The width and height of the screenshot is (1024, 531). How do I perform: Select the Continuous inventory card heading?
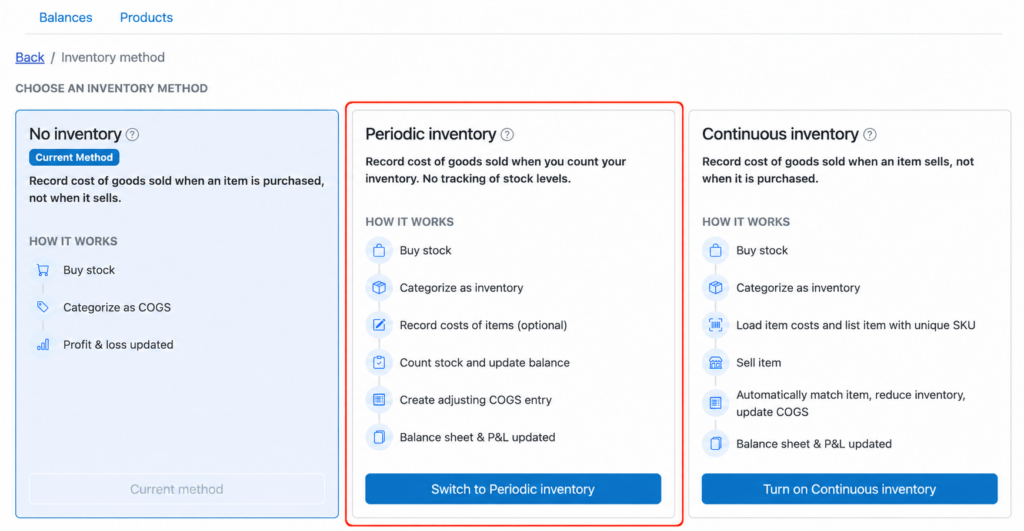click(x=780, y=134)
